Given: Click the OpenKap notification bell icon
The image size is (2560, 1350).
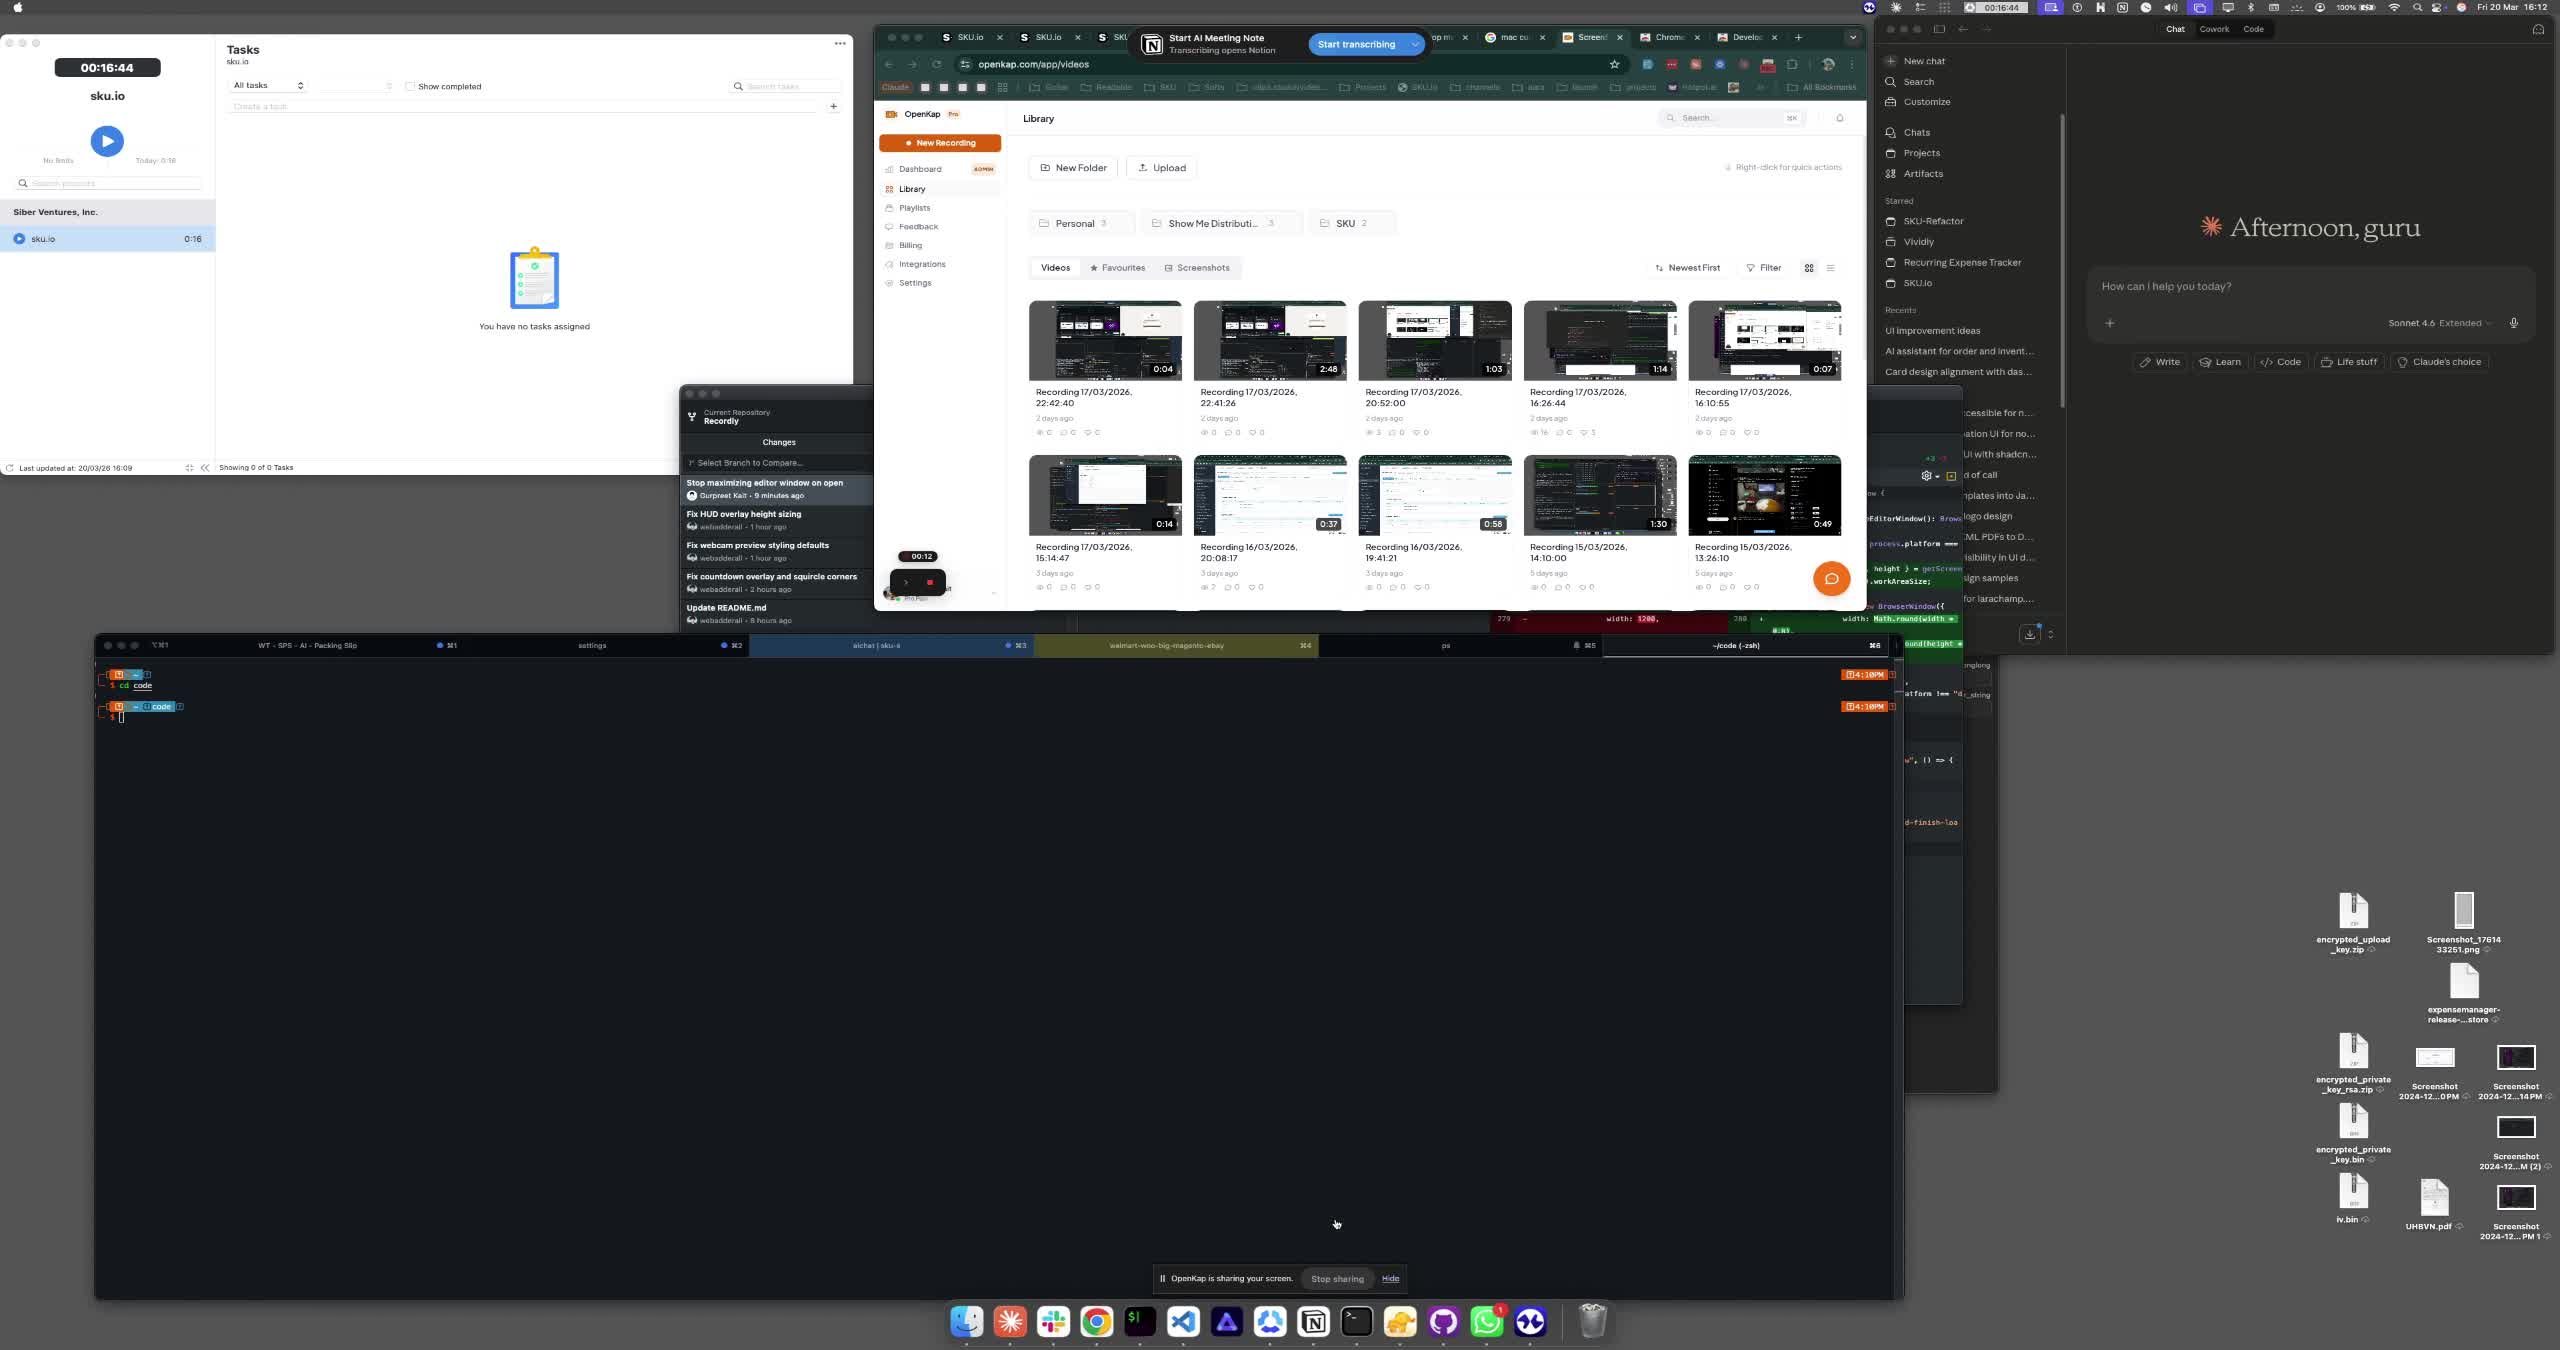Looking at the screenshot, I should [x=1839, y=118].
